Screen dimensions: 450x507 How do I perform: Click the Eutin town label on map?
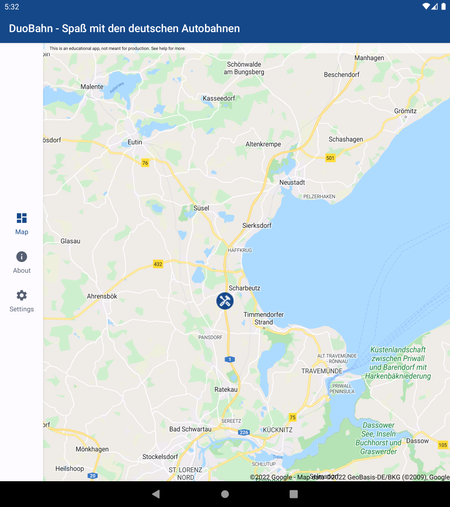pos(135,142)
